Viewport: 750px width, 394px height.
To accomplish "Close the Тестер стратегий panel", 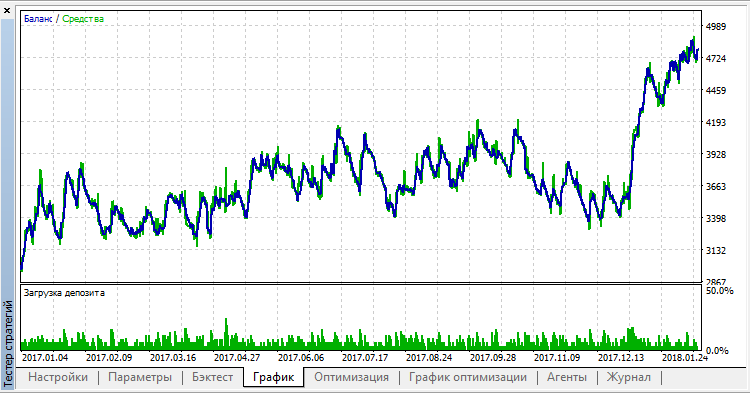I will 7,11.
